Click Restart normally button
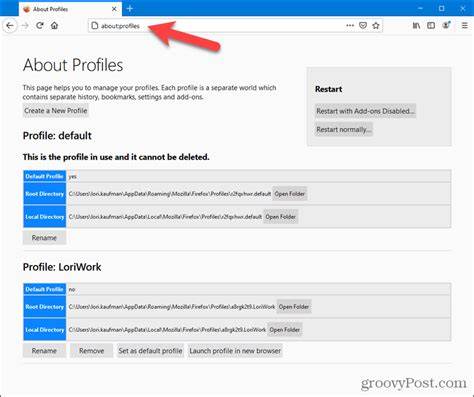 [x=344, y=129]
